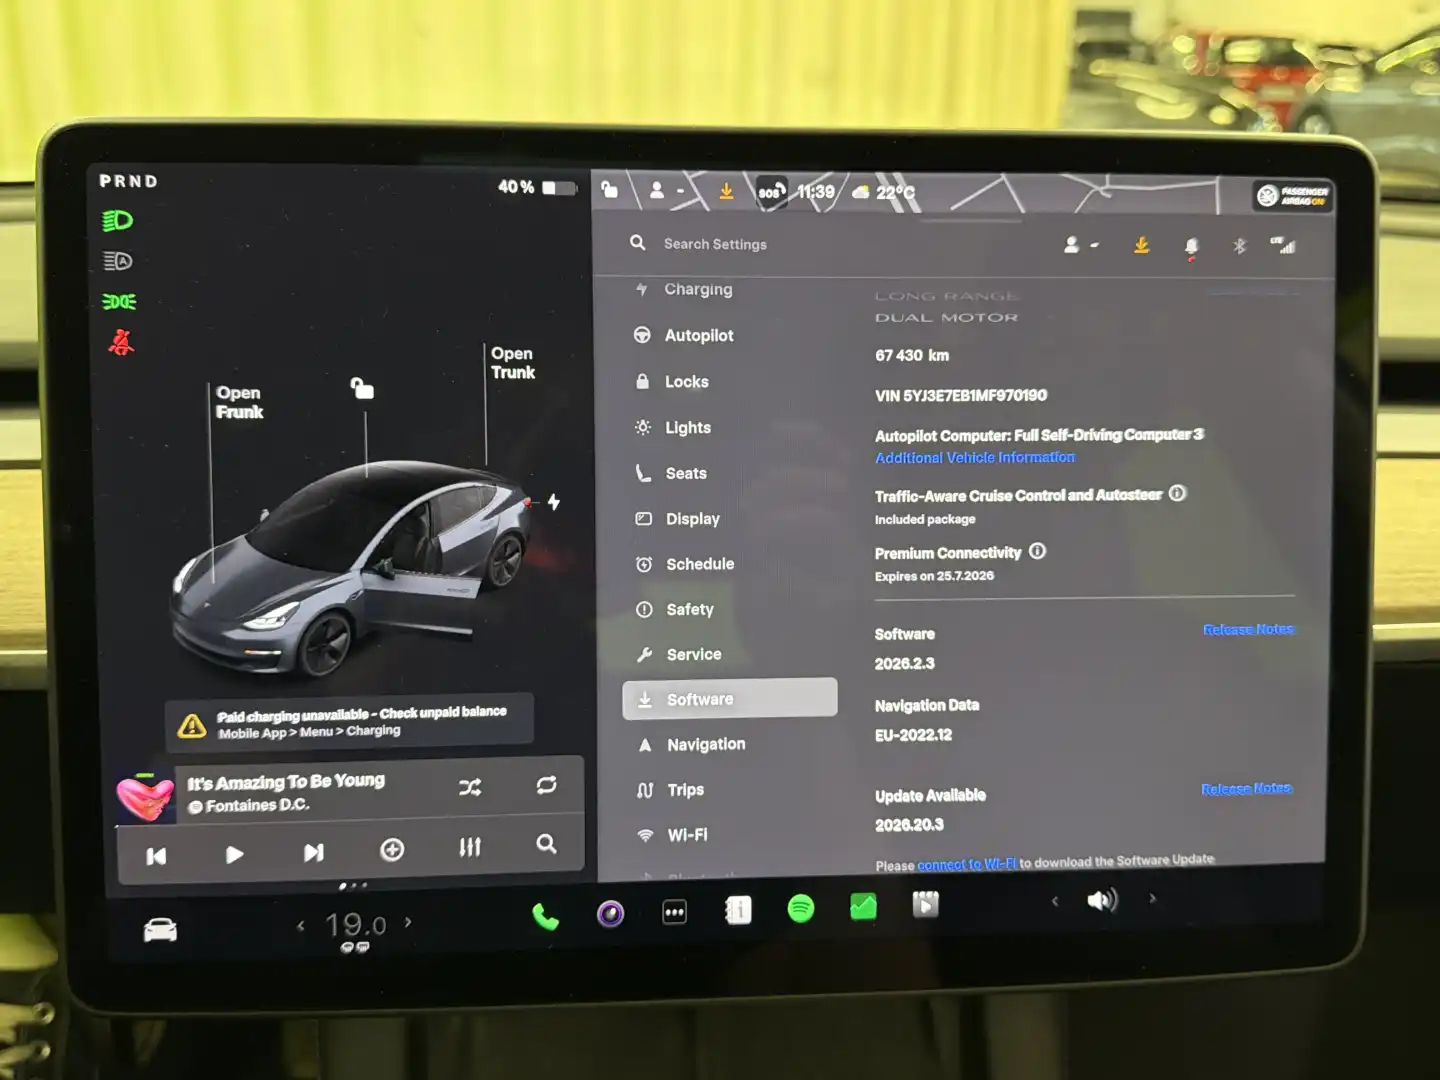Open the Controls car icon in the dock
Viewport: 1440px width, 1080px height.
pyautogui.click(x=160, y=930)
